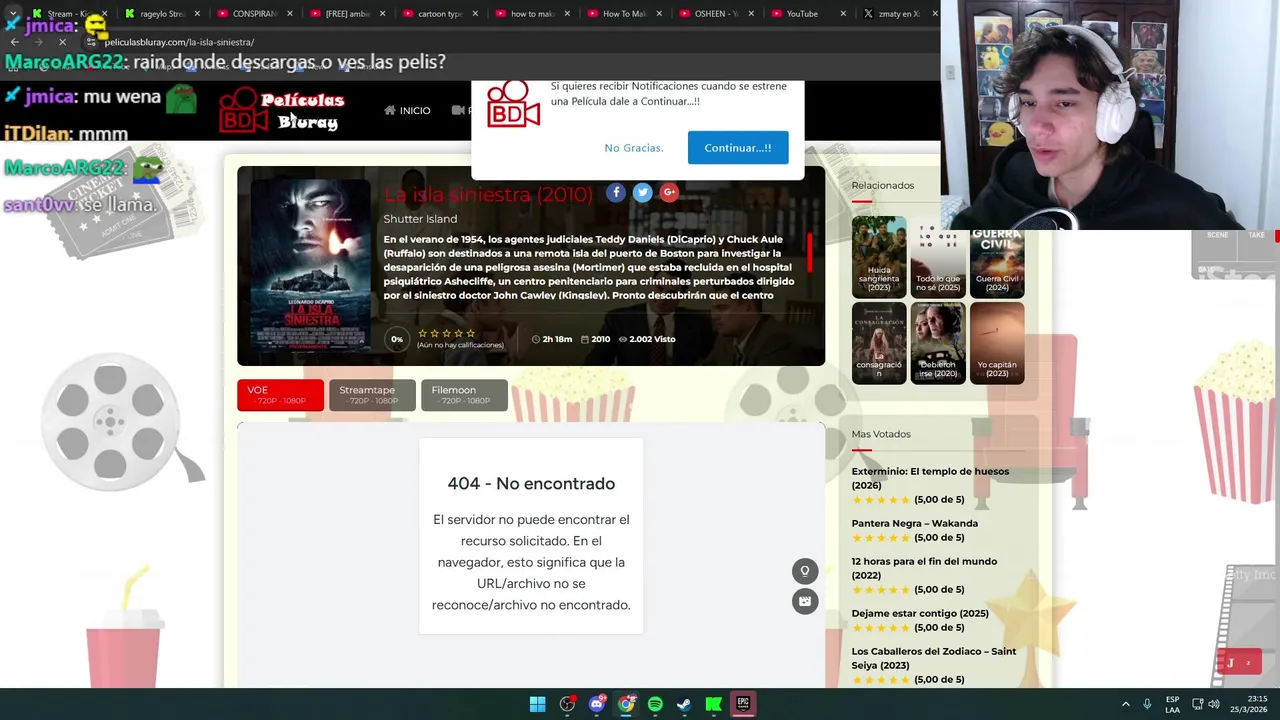Select Filemoon server tab
1280x720 pixels.
tap(464, 395)
